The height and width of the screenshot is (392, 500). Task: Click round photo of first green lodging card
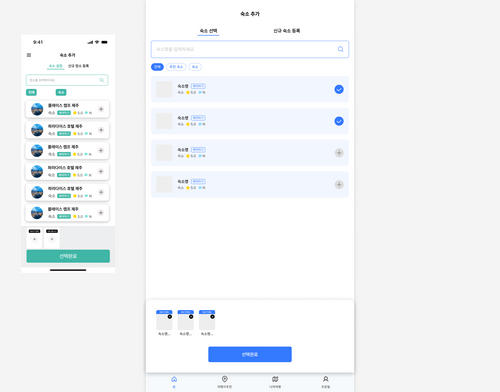(x=37, y=109)
